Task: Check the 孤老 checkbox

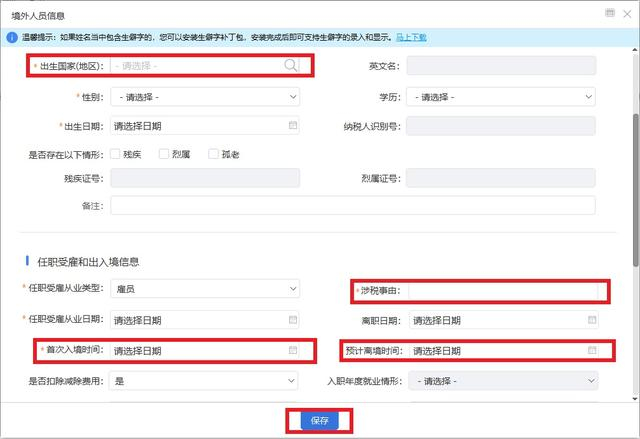Action: pos(213,154)
